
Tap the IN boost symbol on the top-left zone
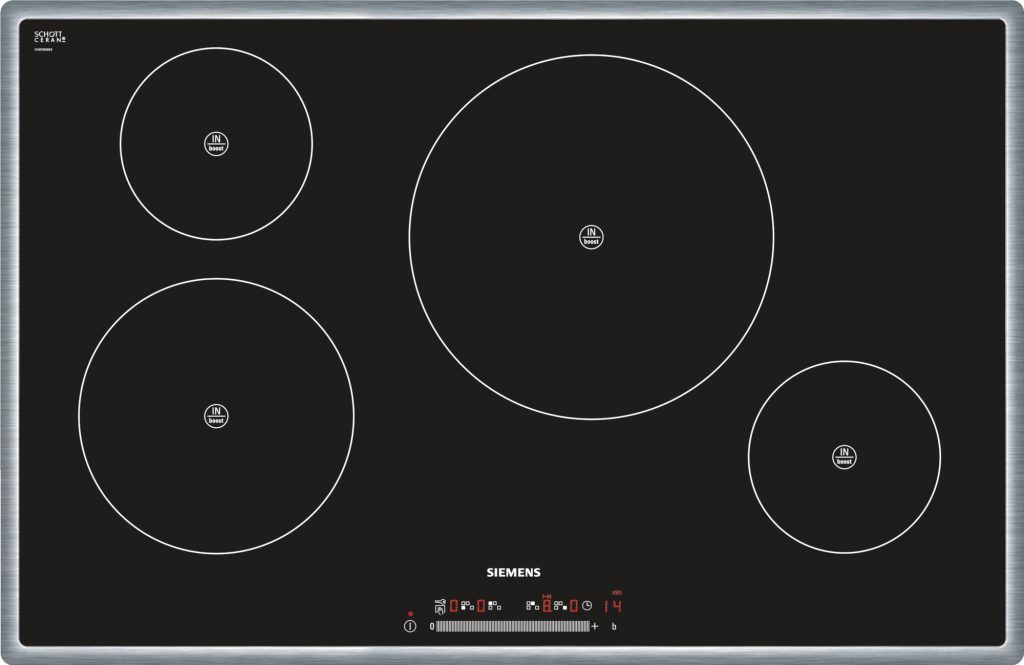point(216,143)
